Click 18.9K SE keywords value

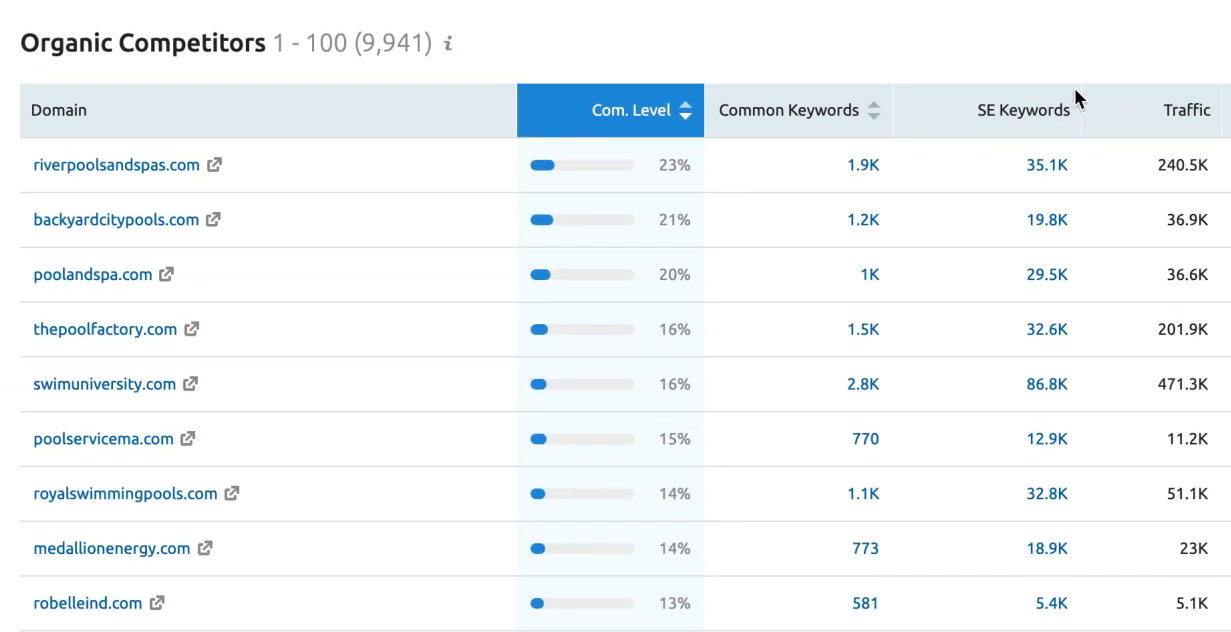click(x=1047, y=548)
